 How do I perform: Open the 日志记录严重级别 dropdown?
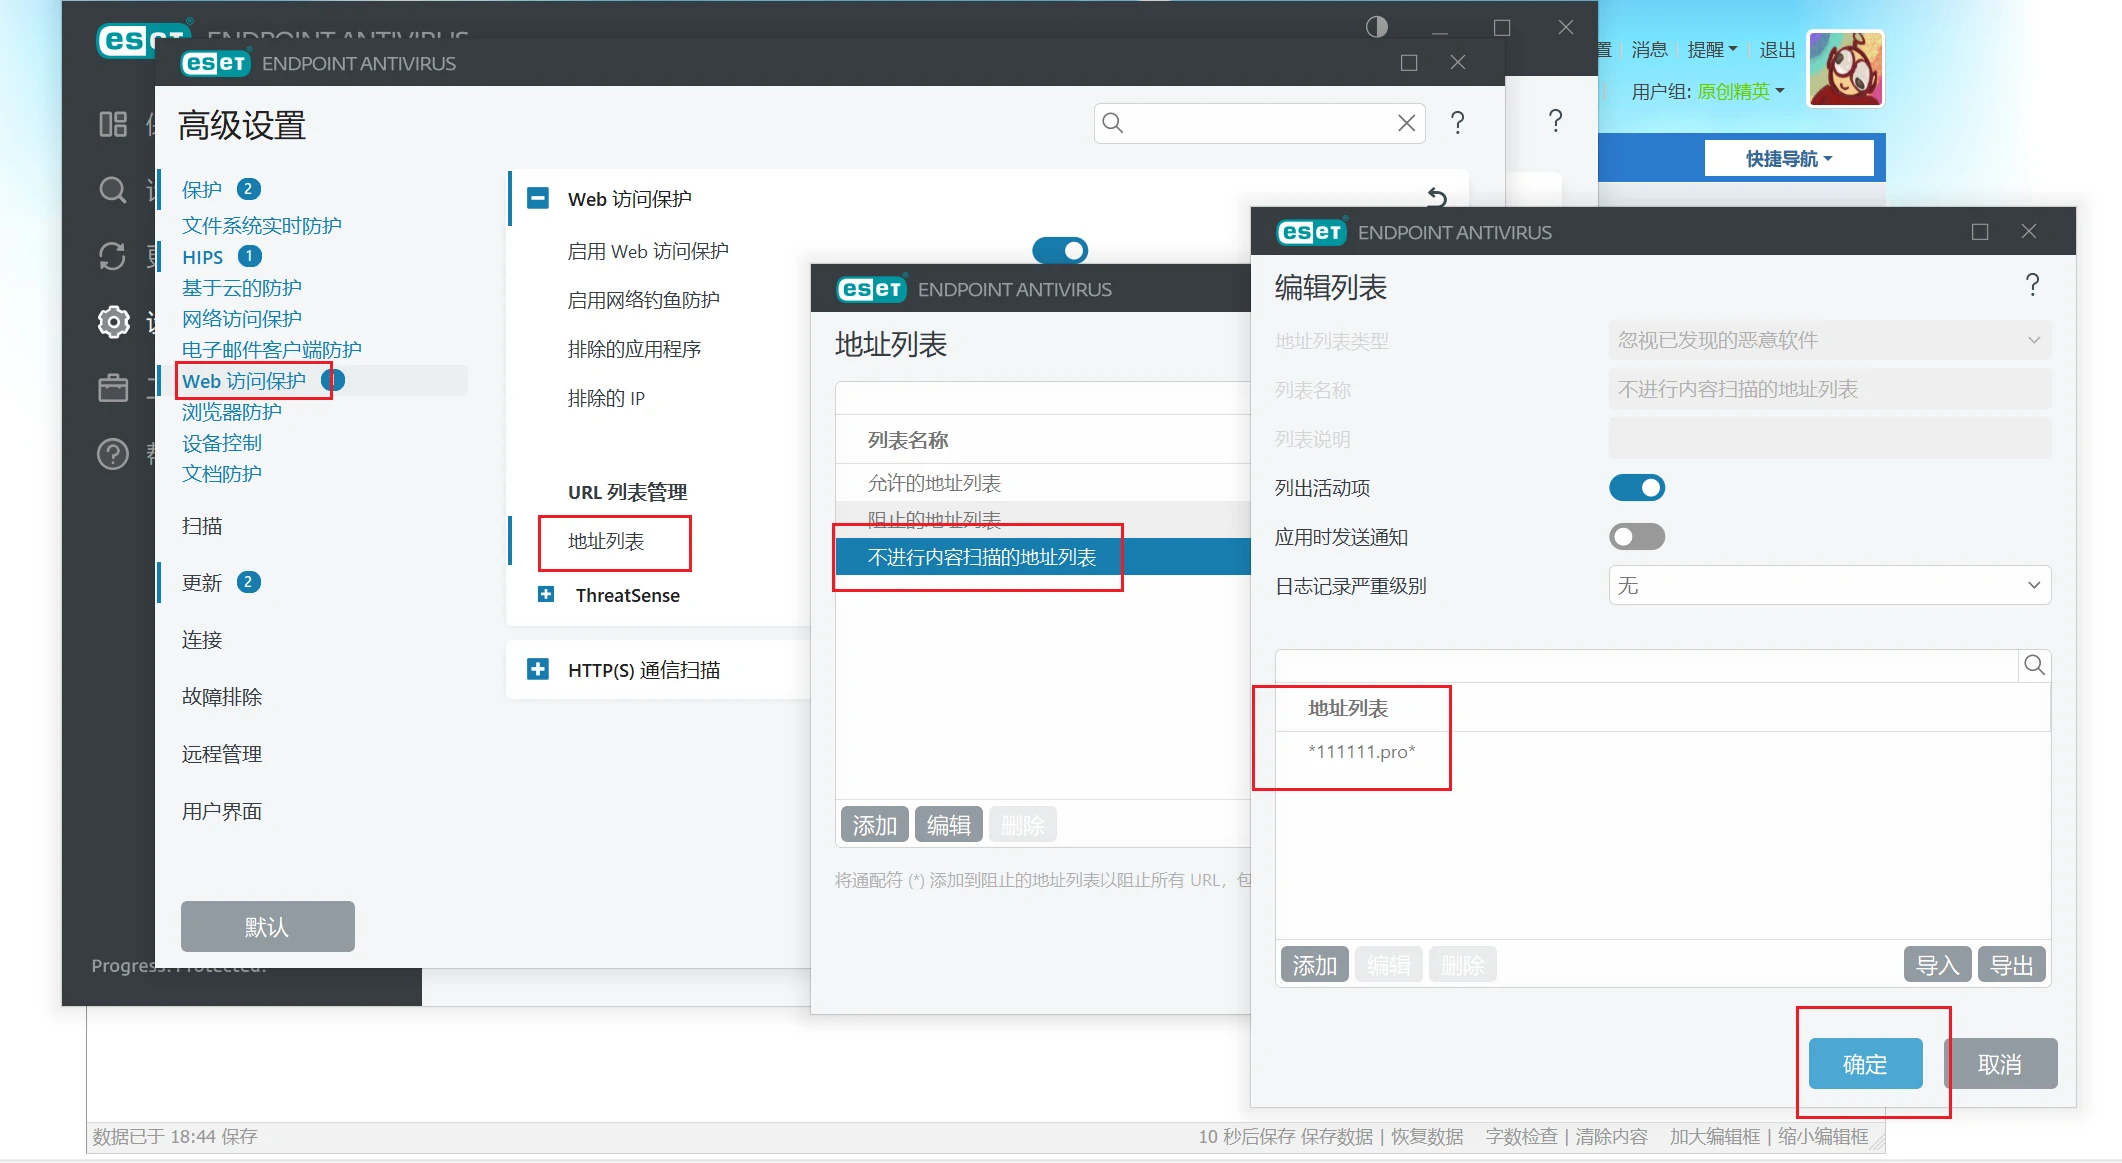click(1829, 586)
